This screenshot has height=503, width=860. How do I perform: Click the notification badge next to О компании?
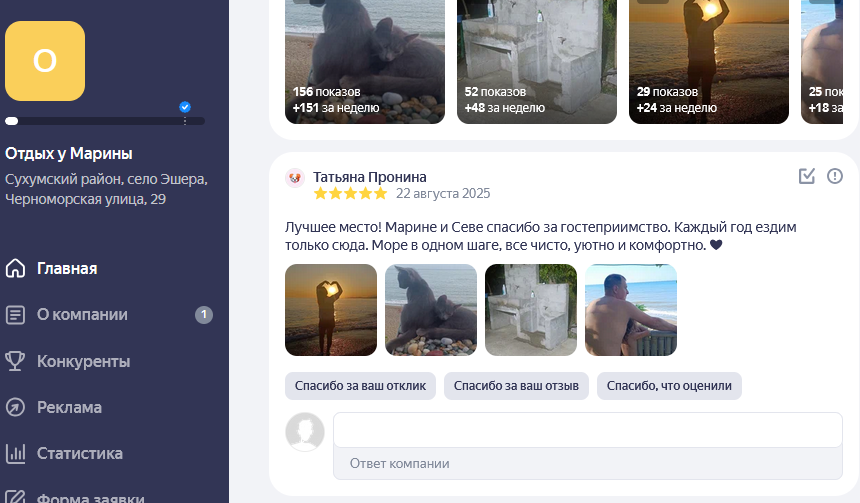click(x=204, y=315)
